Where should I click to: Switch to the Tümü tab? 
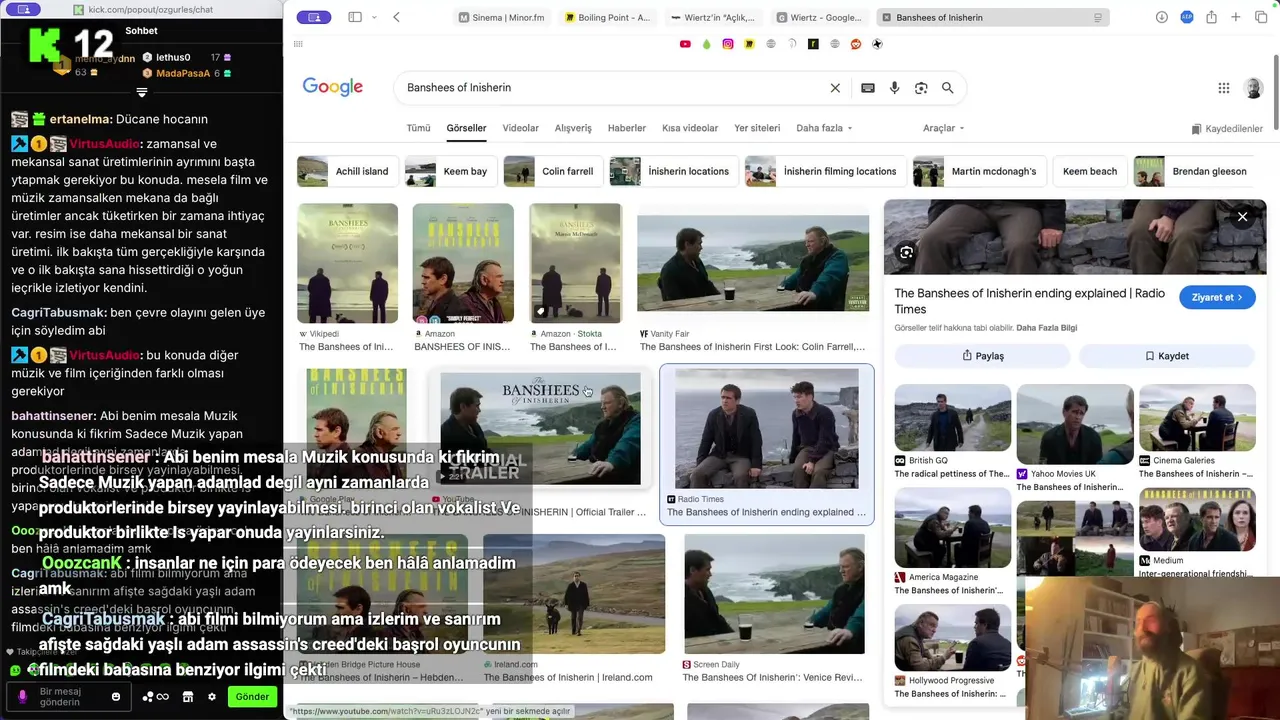(x=418, y=128)
